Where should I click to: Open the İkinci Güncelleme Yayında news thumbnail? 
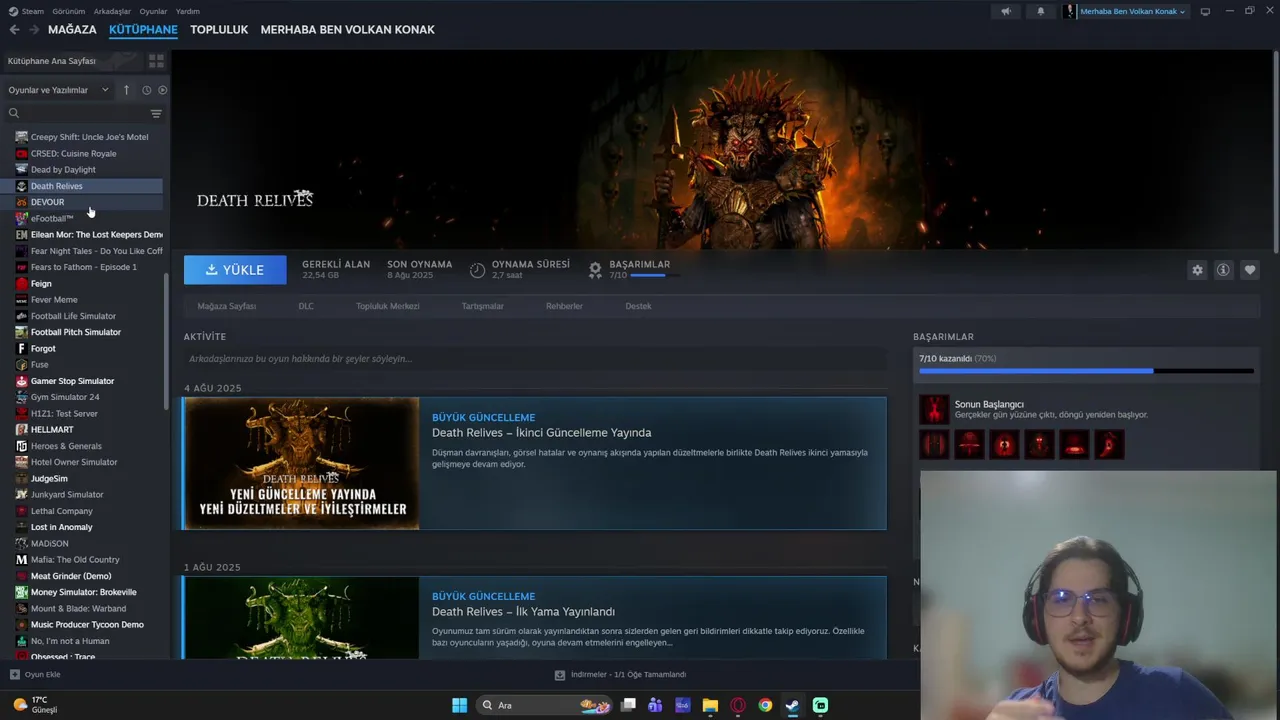301,463
